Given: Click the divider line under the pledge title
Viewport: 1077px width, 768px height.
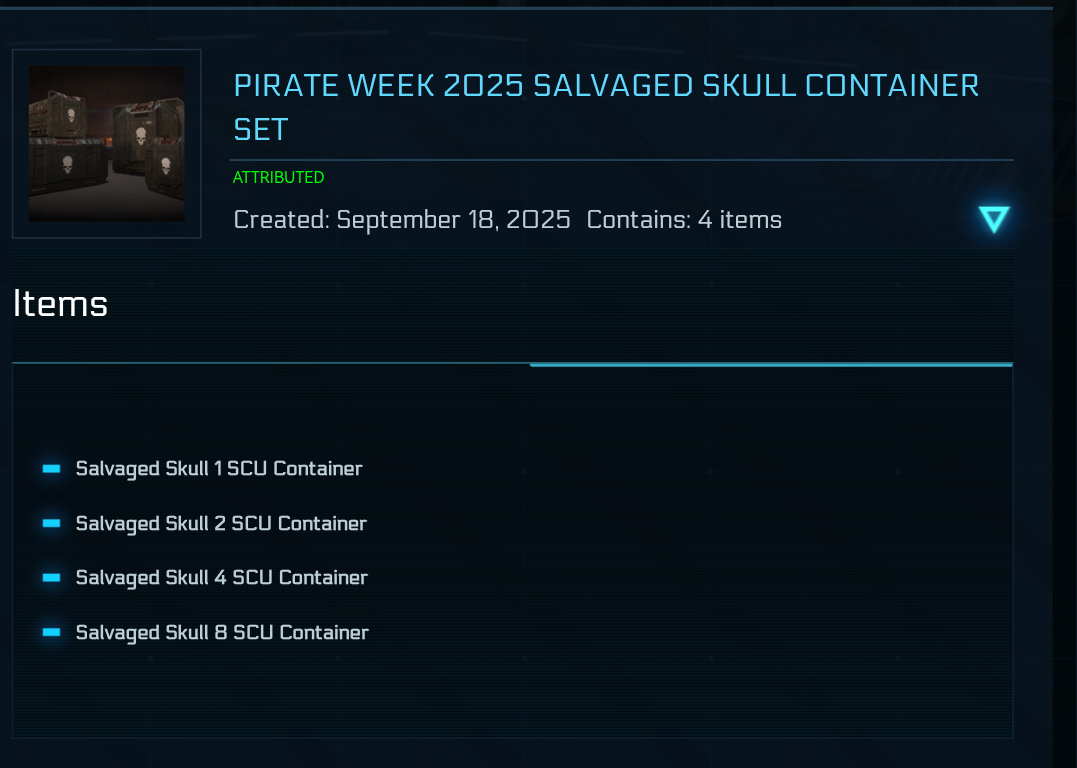Looking at the screenshot, I should coord(621,160).
